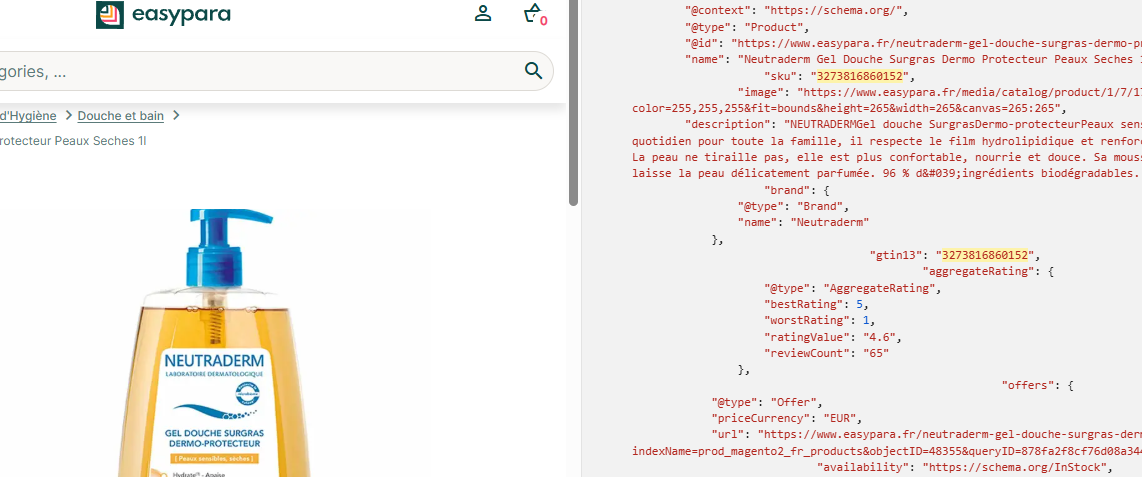Click the "@type": "Brand" line
The image size is (1142, 477).
coord(793,206)
